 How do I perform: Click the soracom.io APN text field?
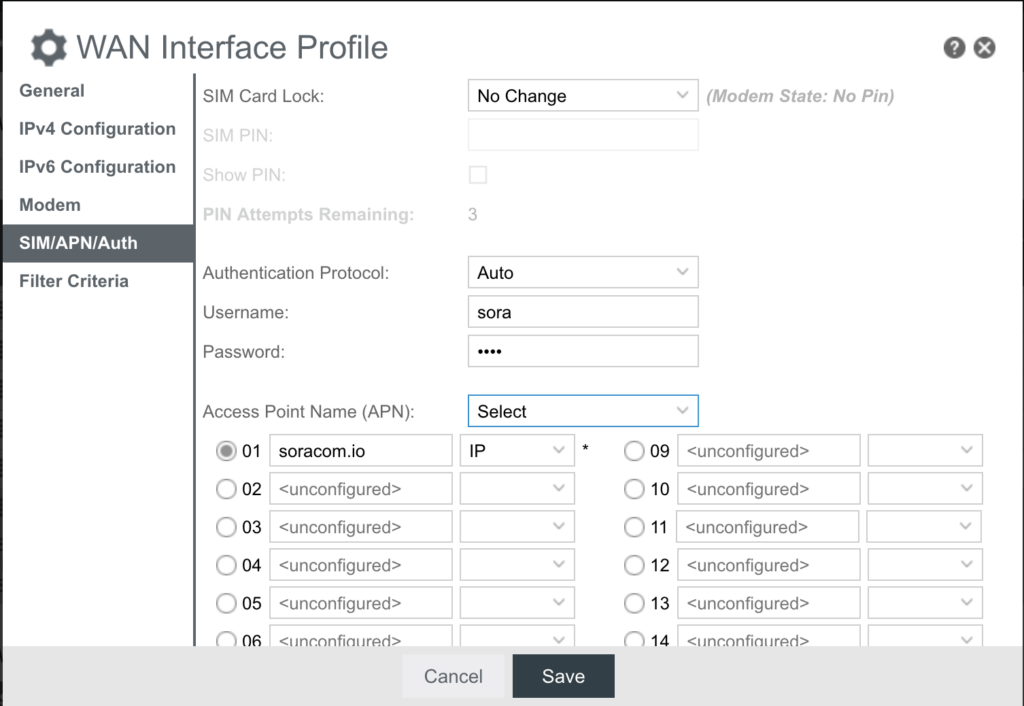click(x=360, y=451)
